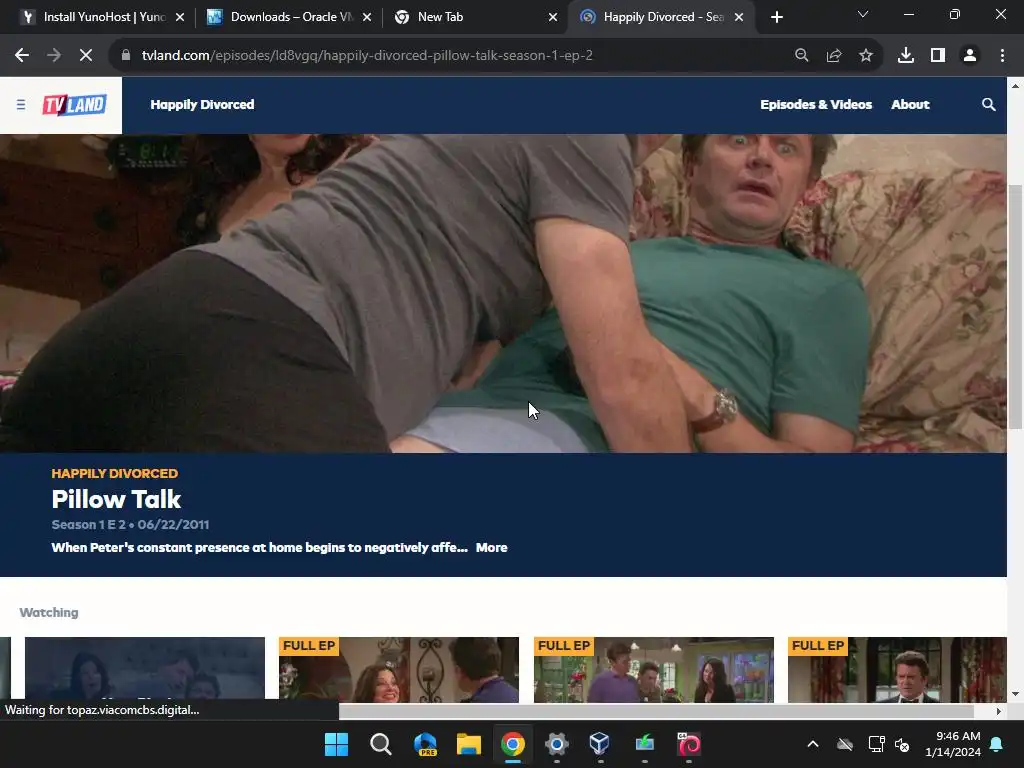
Task: Open the Settings gear taskbar icon
Action: [556, 744]
